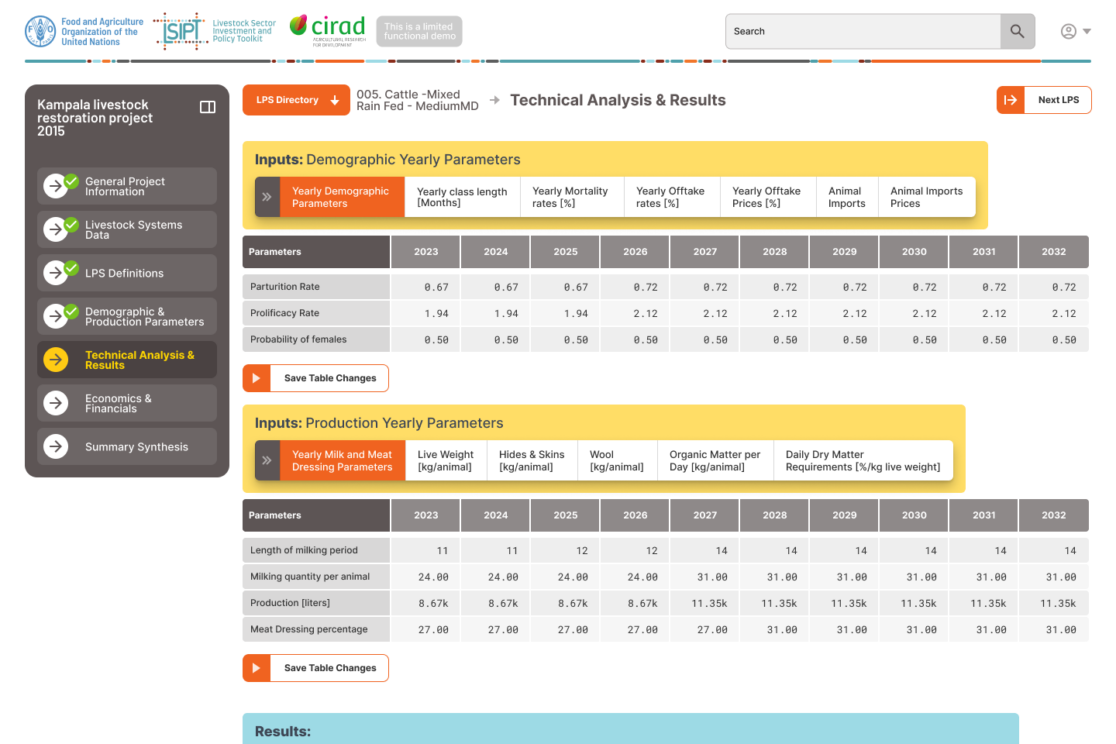Open General Project Information section
Screen dimensions: 1116x744
click(x=127, y=186)
